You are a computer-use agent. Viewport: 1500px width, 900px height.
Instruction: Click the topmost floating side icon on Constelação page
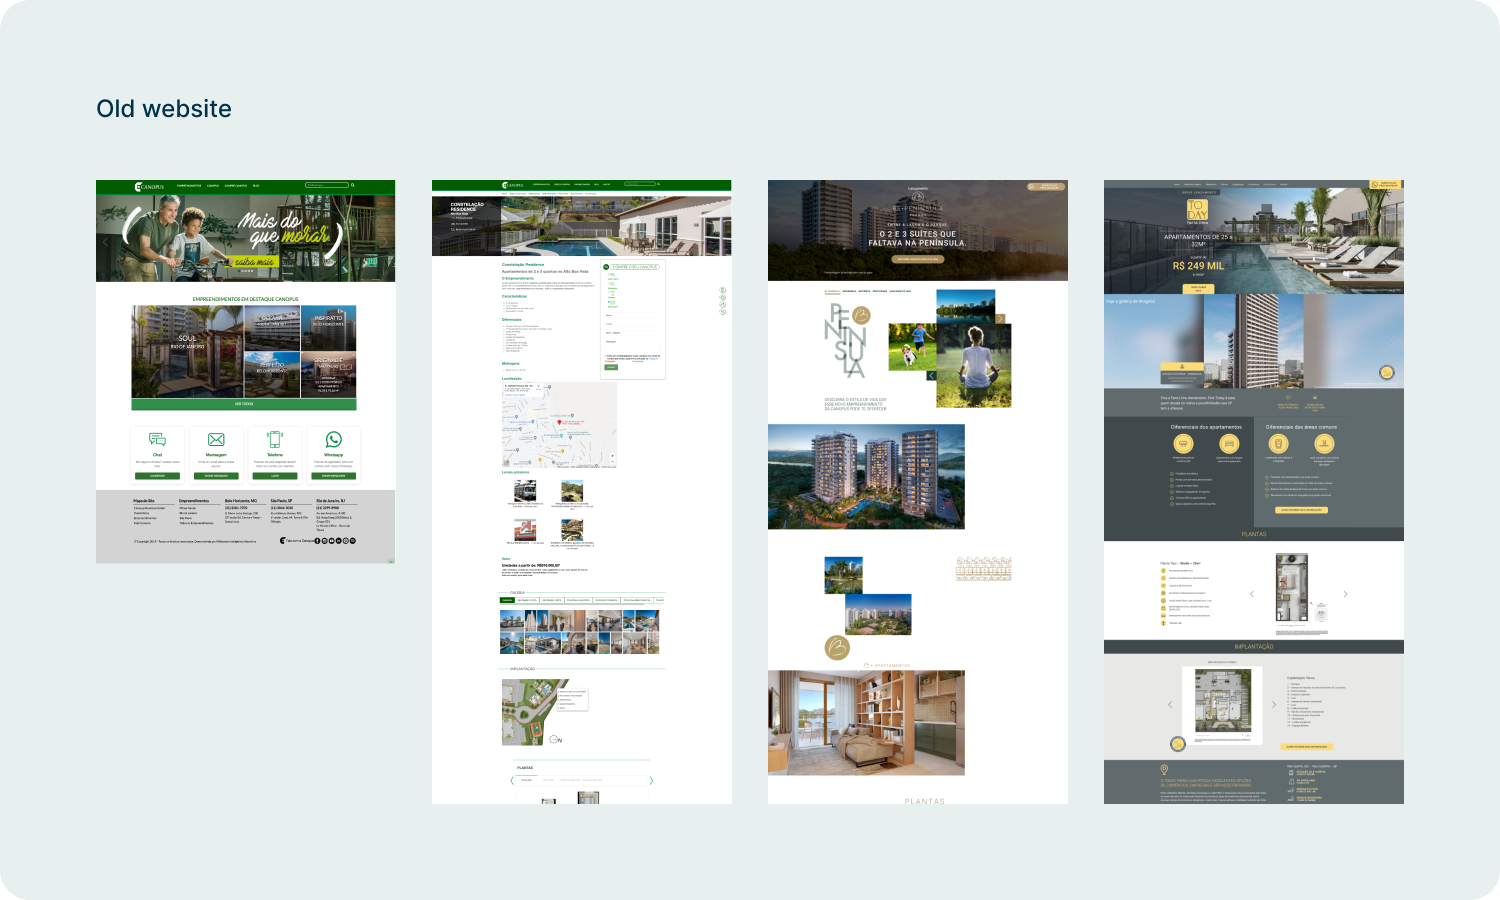pyautogui.click(x=723, y=290)
